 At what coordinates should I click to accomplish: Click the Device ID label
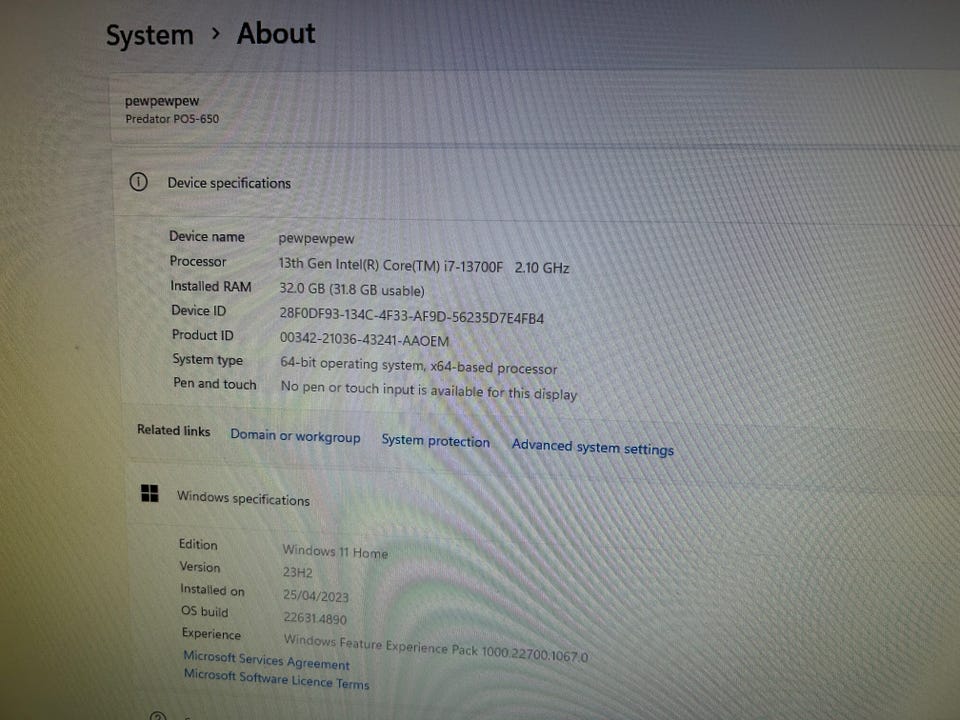pos(198,311)
